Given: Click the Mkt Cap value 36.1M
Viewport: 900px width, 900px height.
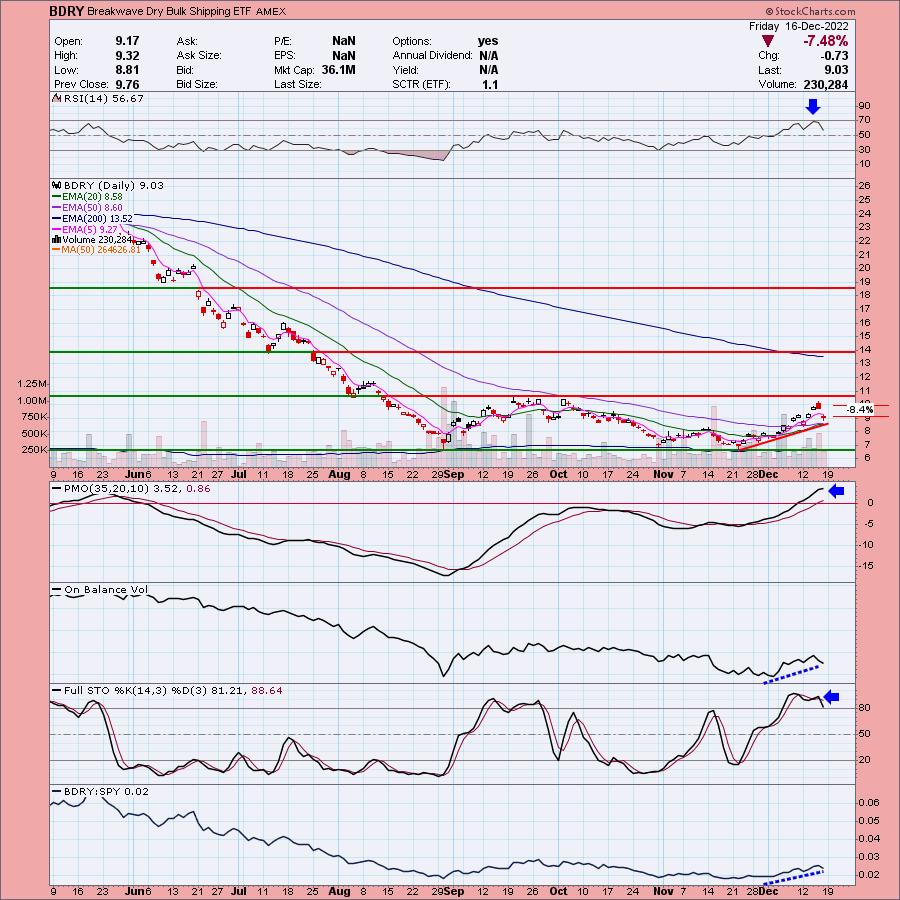Looking at the screenshot, I should (337, 70).
